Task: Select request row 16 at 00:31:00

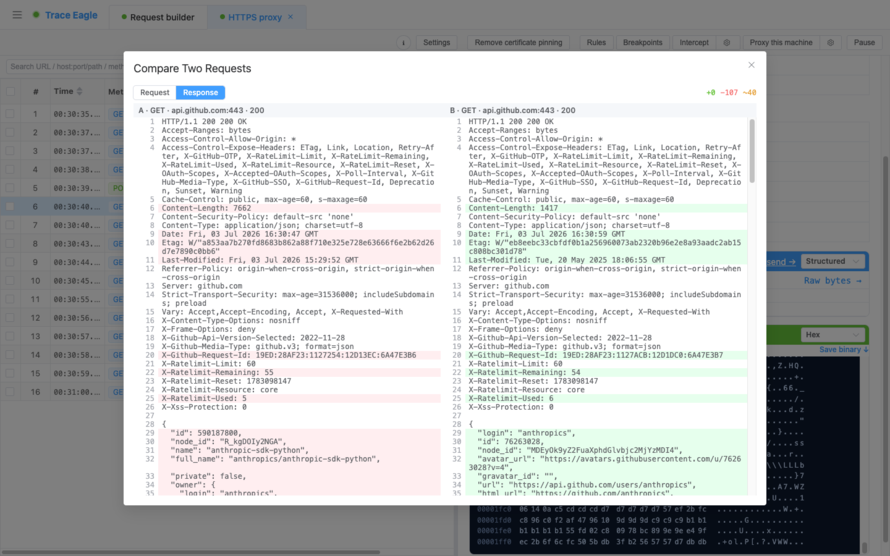Action: (62, 392)
